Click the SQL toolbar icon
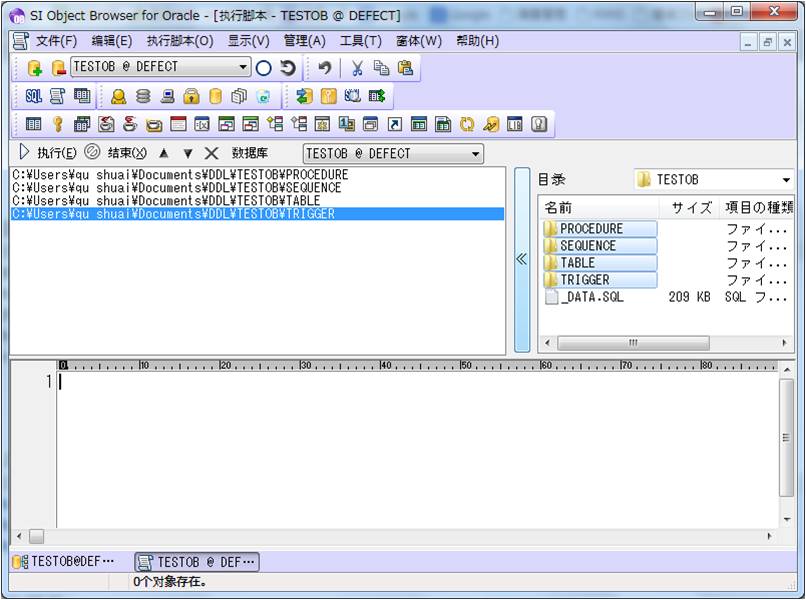This screenshot has height=600, width=806. point(34,96)
